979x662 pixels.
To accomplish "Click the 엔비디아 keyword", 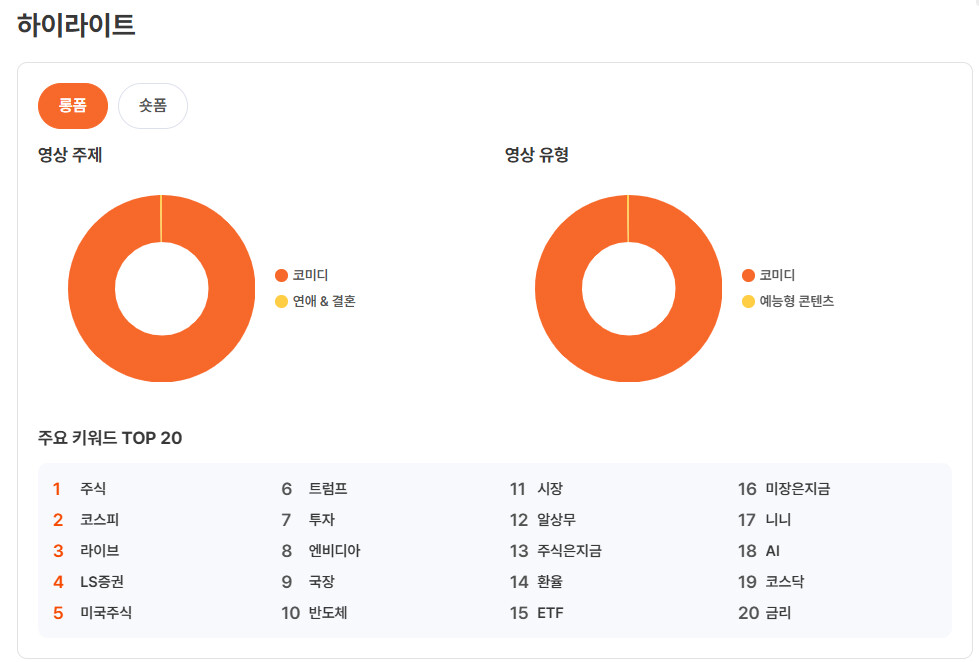I will [335, 551].
